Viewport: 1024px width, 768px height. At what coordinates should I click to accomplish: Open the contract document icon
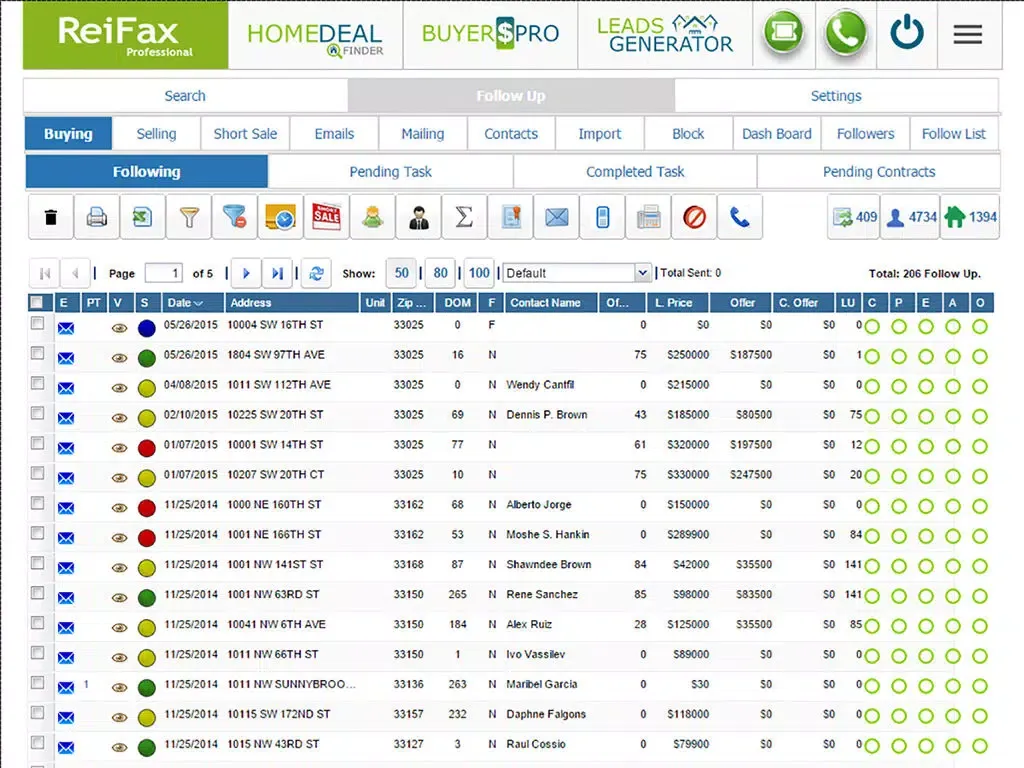click(x=511, y=217)
